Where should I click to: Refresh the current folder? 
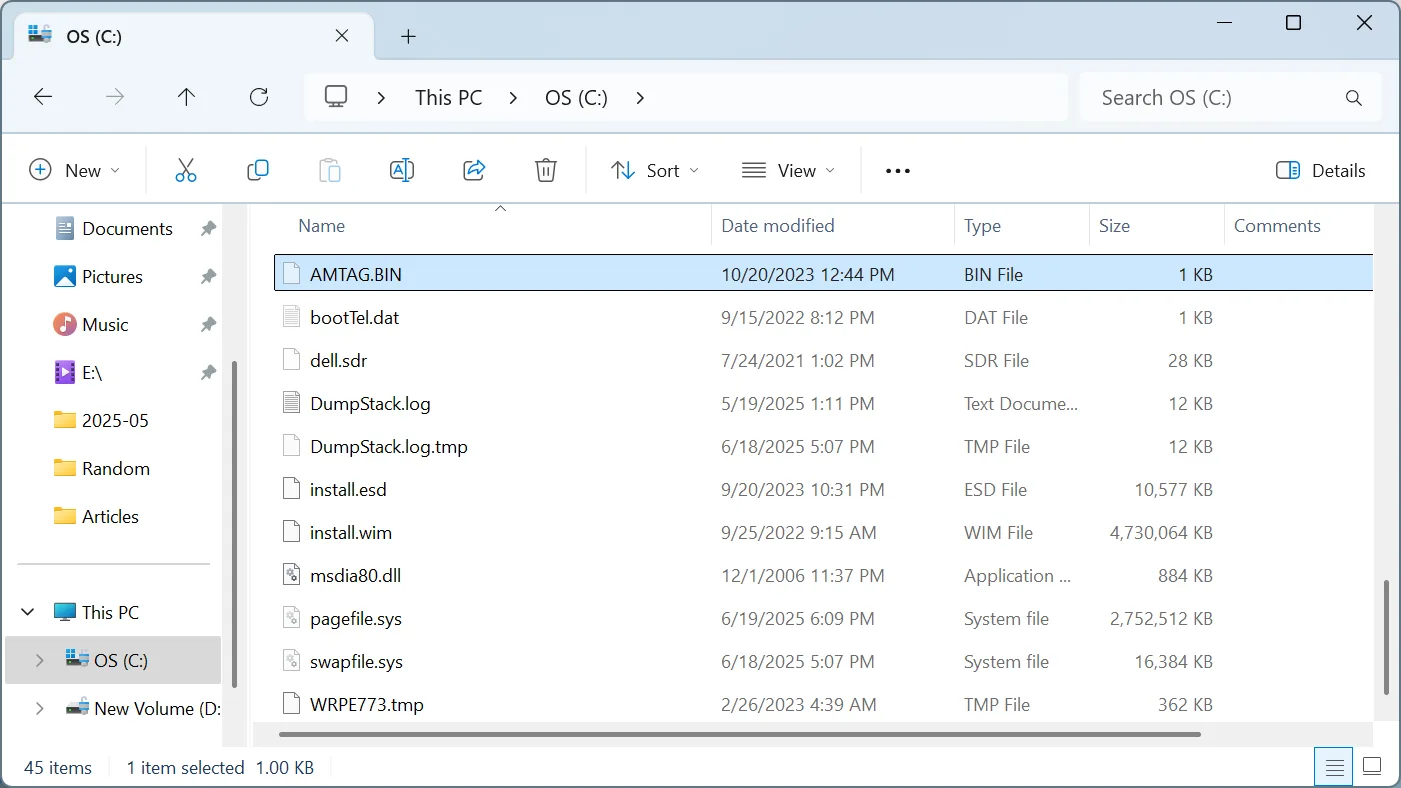click(x=259, y=97)
